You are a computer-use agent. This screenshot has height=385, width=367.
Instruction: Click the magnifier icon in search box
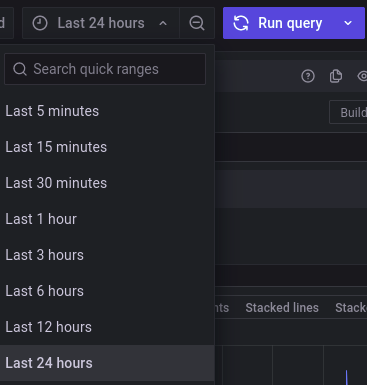coord(20,69)
